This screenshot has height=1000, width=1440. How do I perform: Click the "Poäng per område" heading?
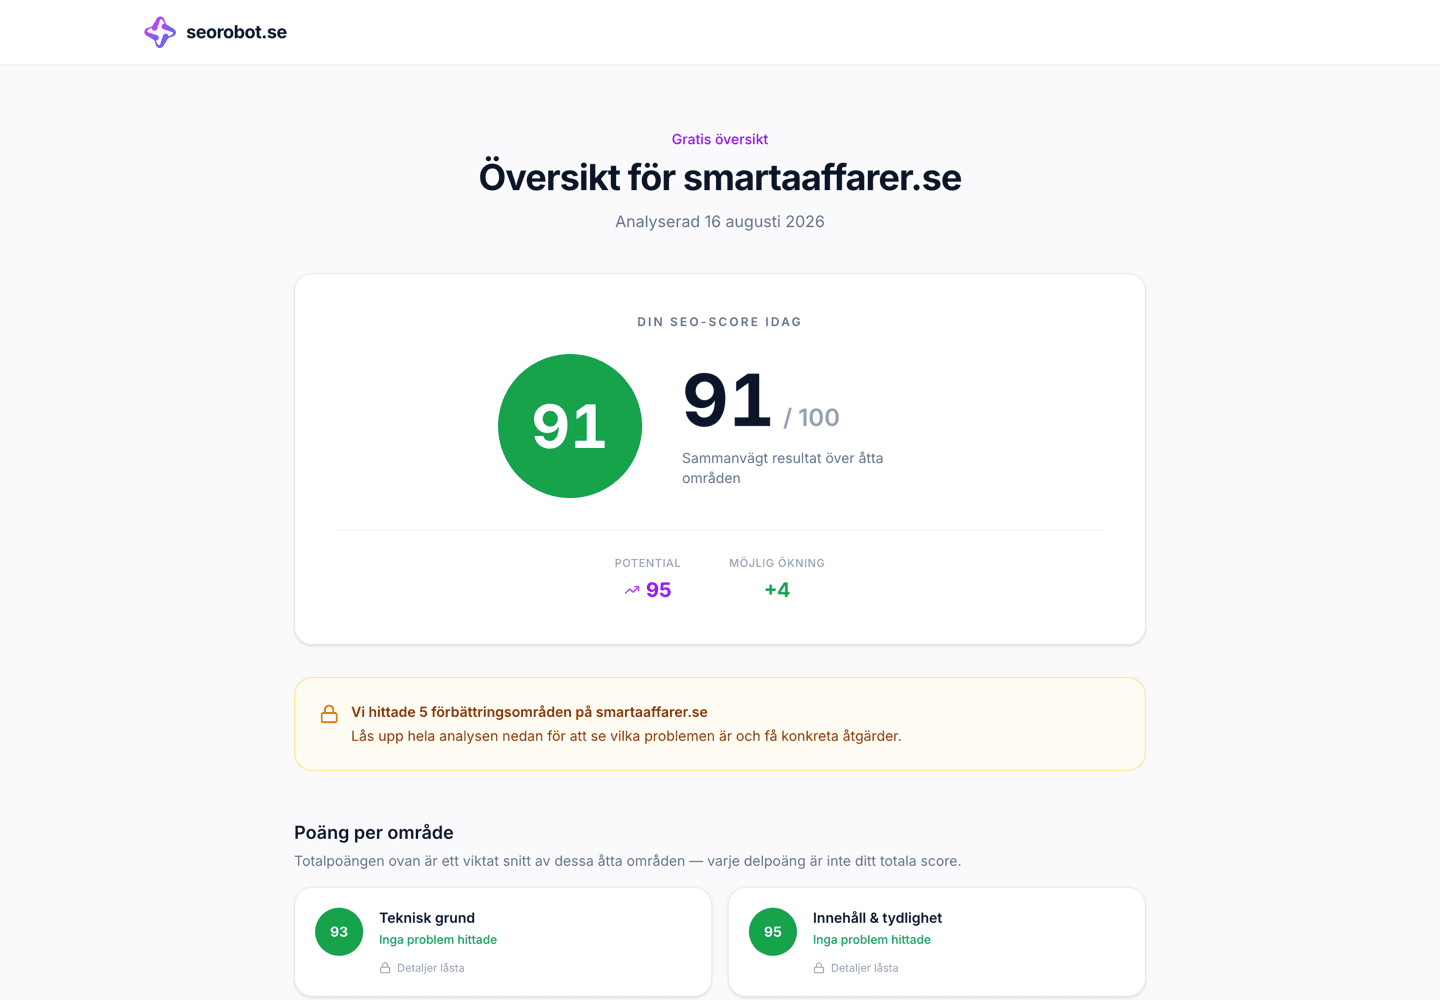click(374, 832)
